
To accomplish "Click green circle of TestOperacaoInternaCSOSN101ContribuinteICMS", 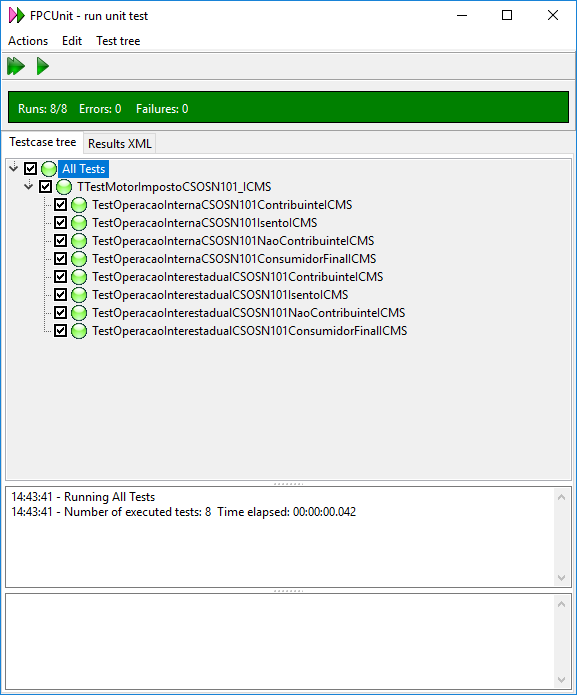I will click(79, 205).
